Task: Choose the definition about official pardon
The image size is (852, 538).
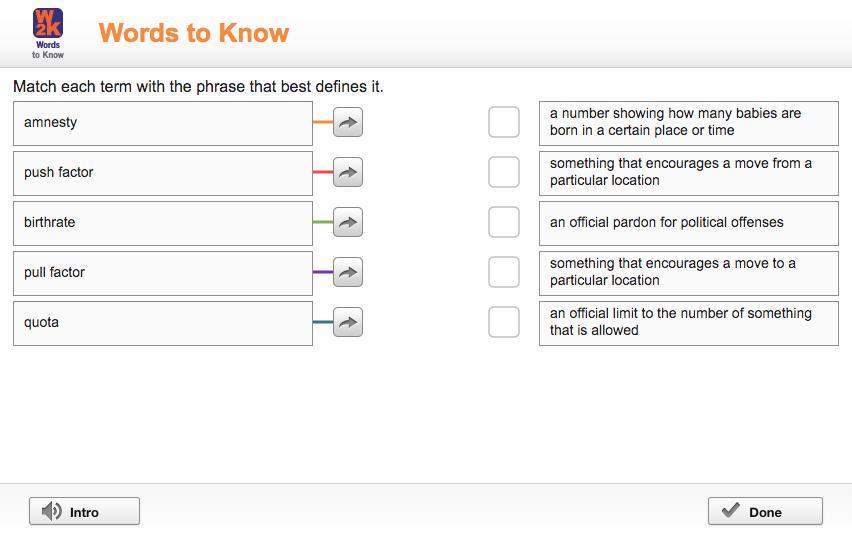Action: (x=688, y=223)
